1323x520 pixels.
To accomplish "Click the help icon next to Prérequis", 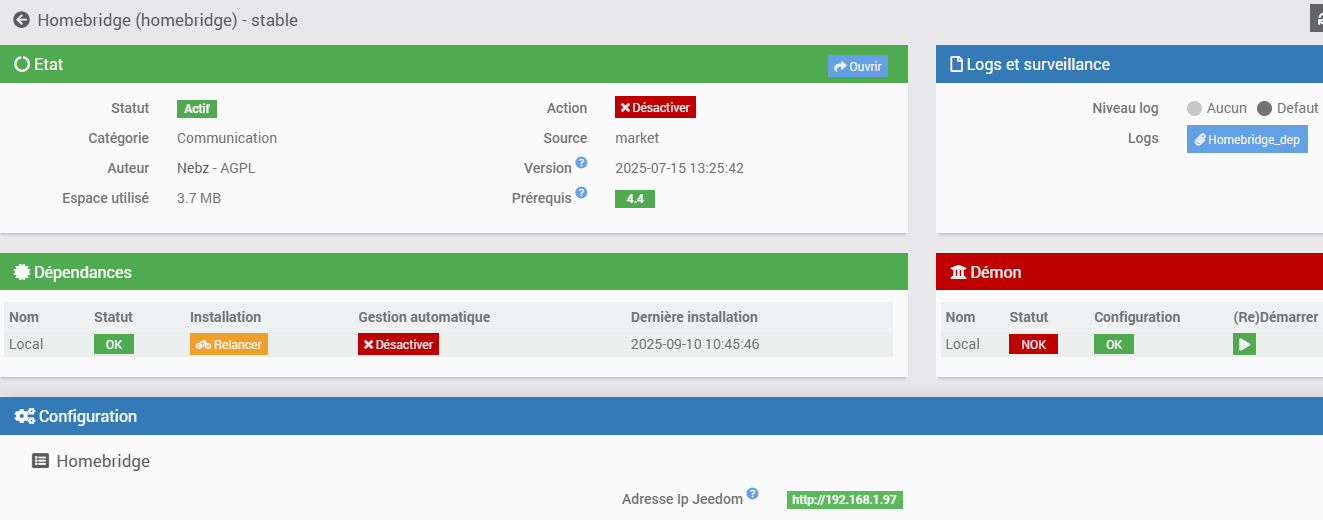I will [x=581, y=193].
